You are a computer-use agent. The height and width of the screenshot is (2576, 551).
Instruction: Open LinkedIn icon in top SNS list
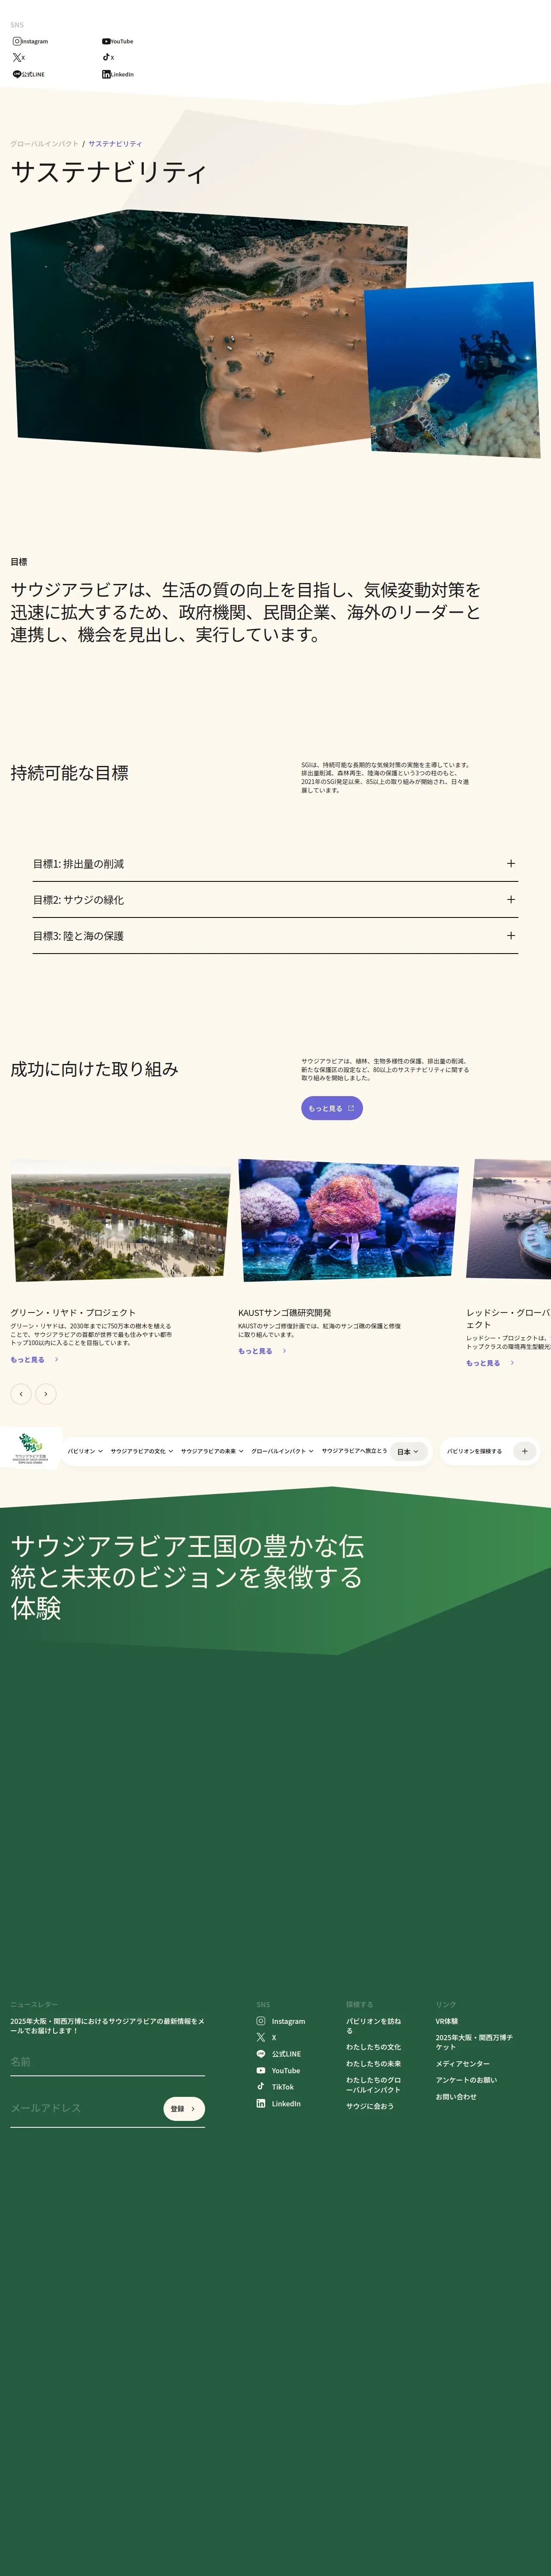click(x=106, y=74)
